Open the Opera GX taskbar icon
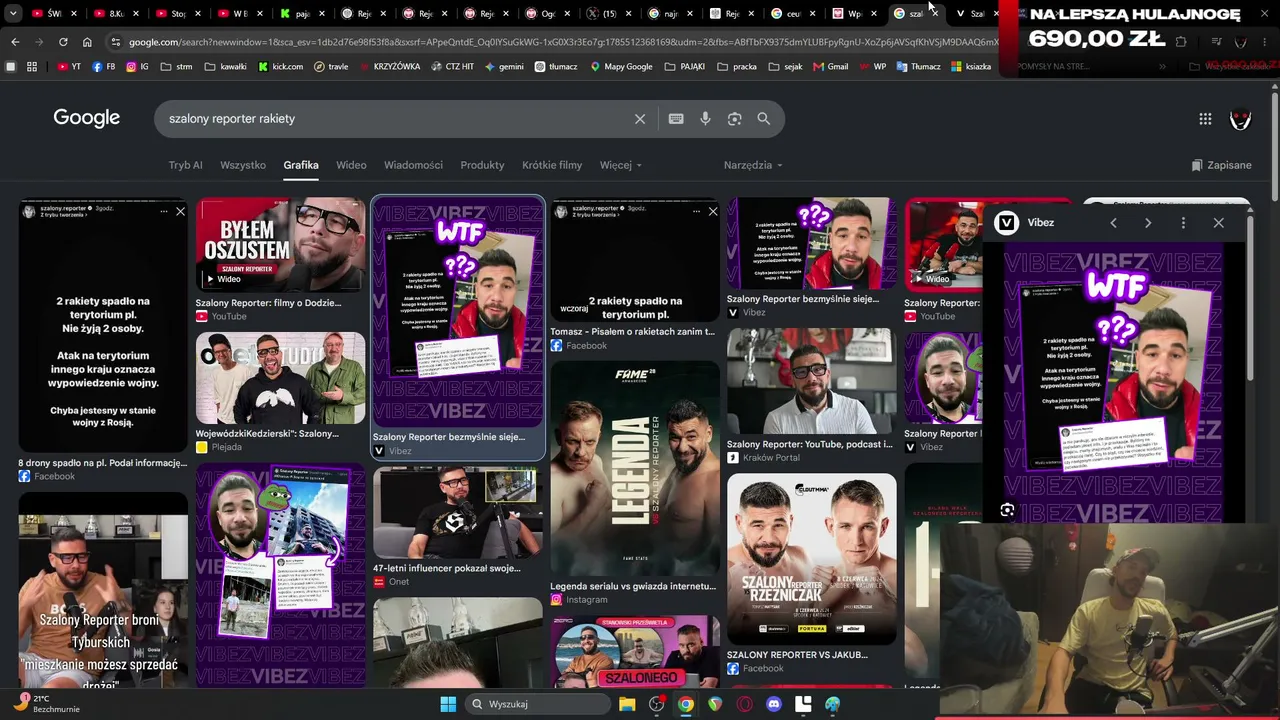Image resolution: width=1280 pixels, height=720 pixels. tap(744, 704)
